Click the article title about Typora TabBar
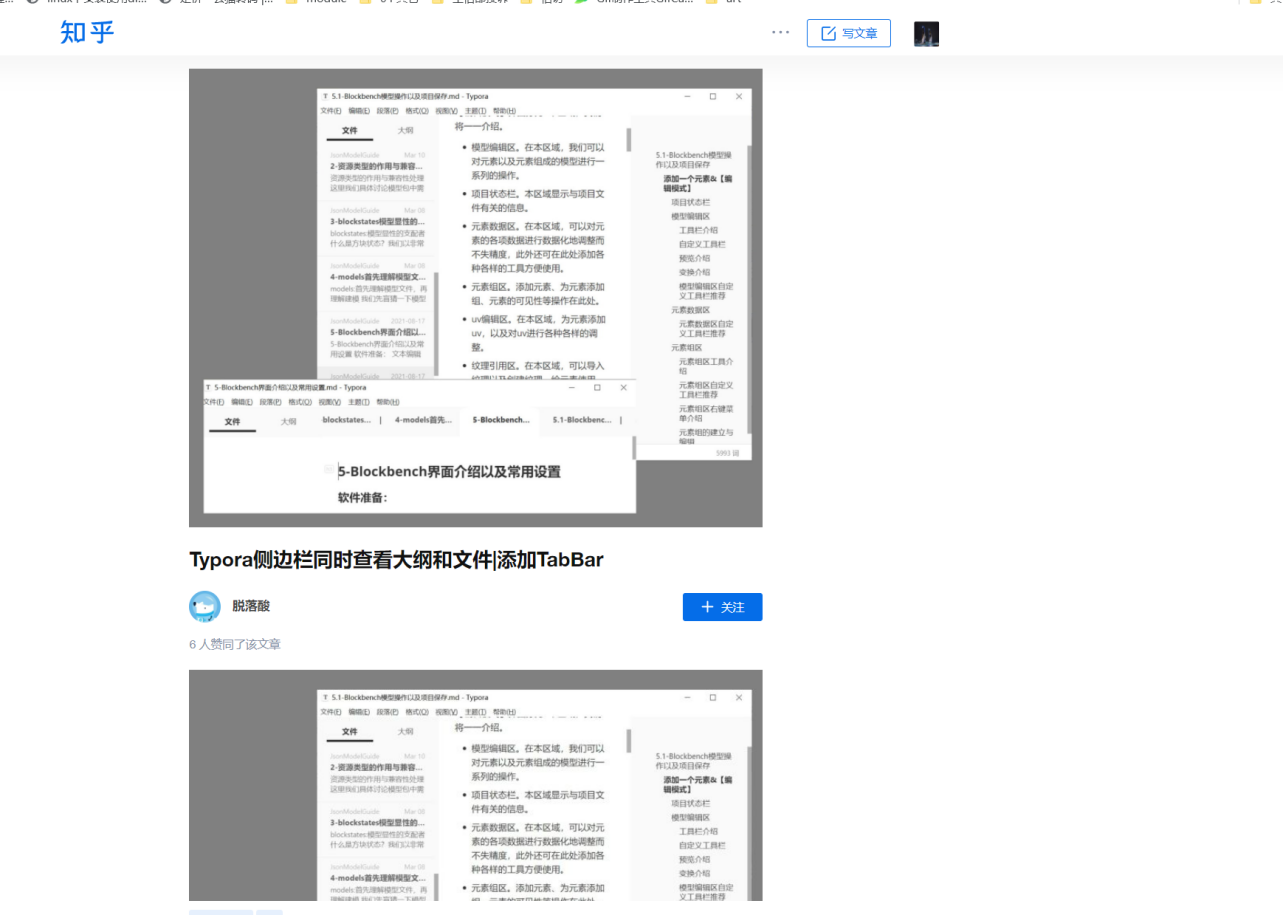Image resolution: width=1283 pixels, height=915 pixels. tap(396, 560)
